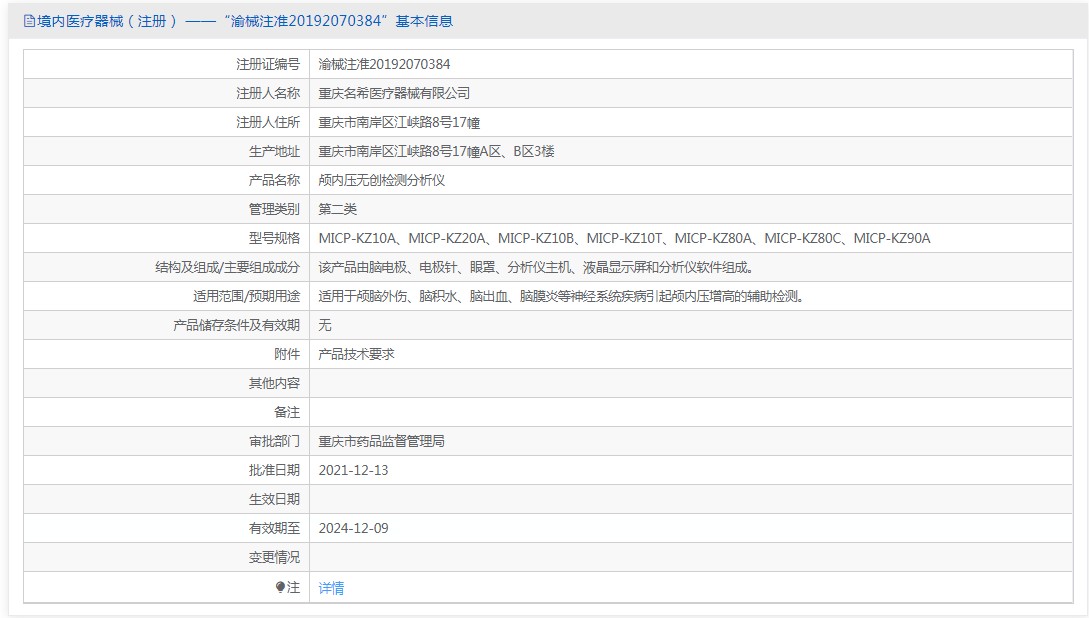Click the 批准日期 label
Image resolution: width=1089 pixels, height=618 pixels.
(x=274, y=470)
